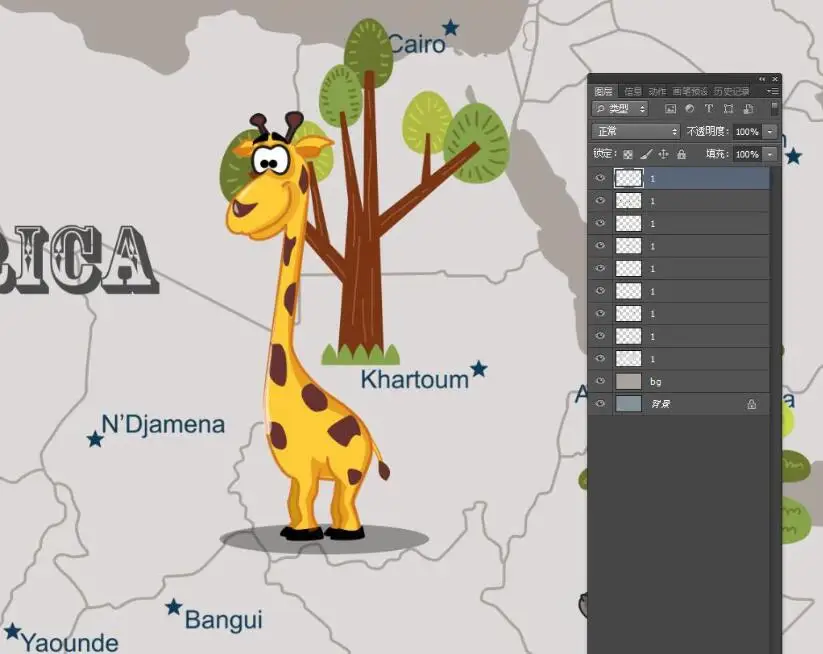The width and height of the screenshot is (823, 654).
Task: Toggle visibility of the fifth layer from top
Action: click(x=600, y=268)
